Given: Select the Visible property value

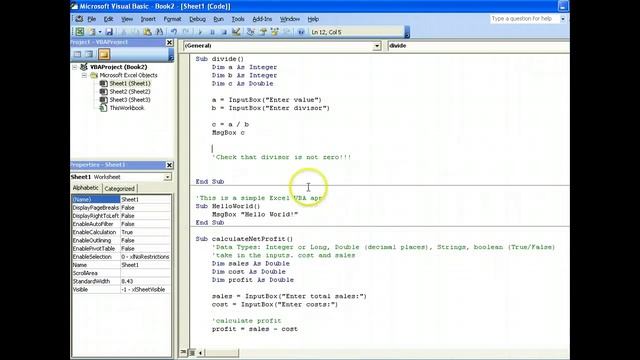Looking at the screenshot, I should tap(145, 289).
